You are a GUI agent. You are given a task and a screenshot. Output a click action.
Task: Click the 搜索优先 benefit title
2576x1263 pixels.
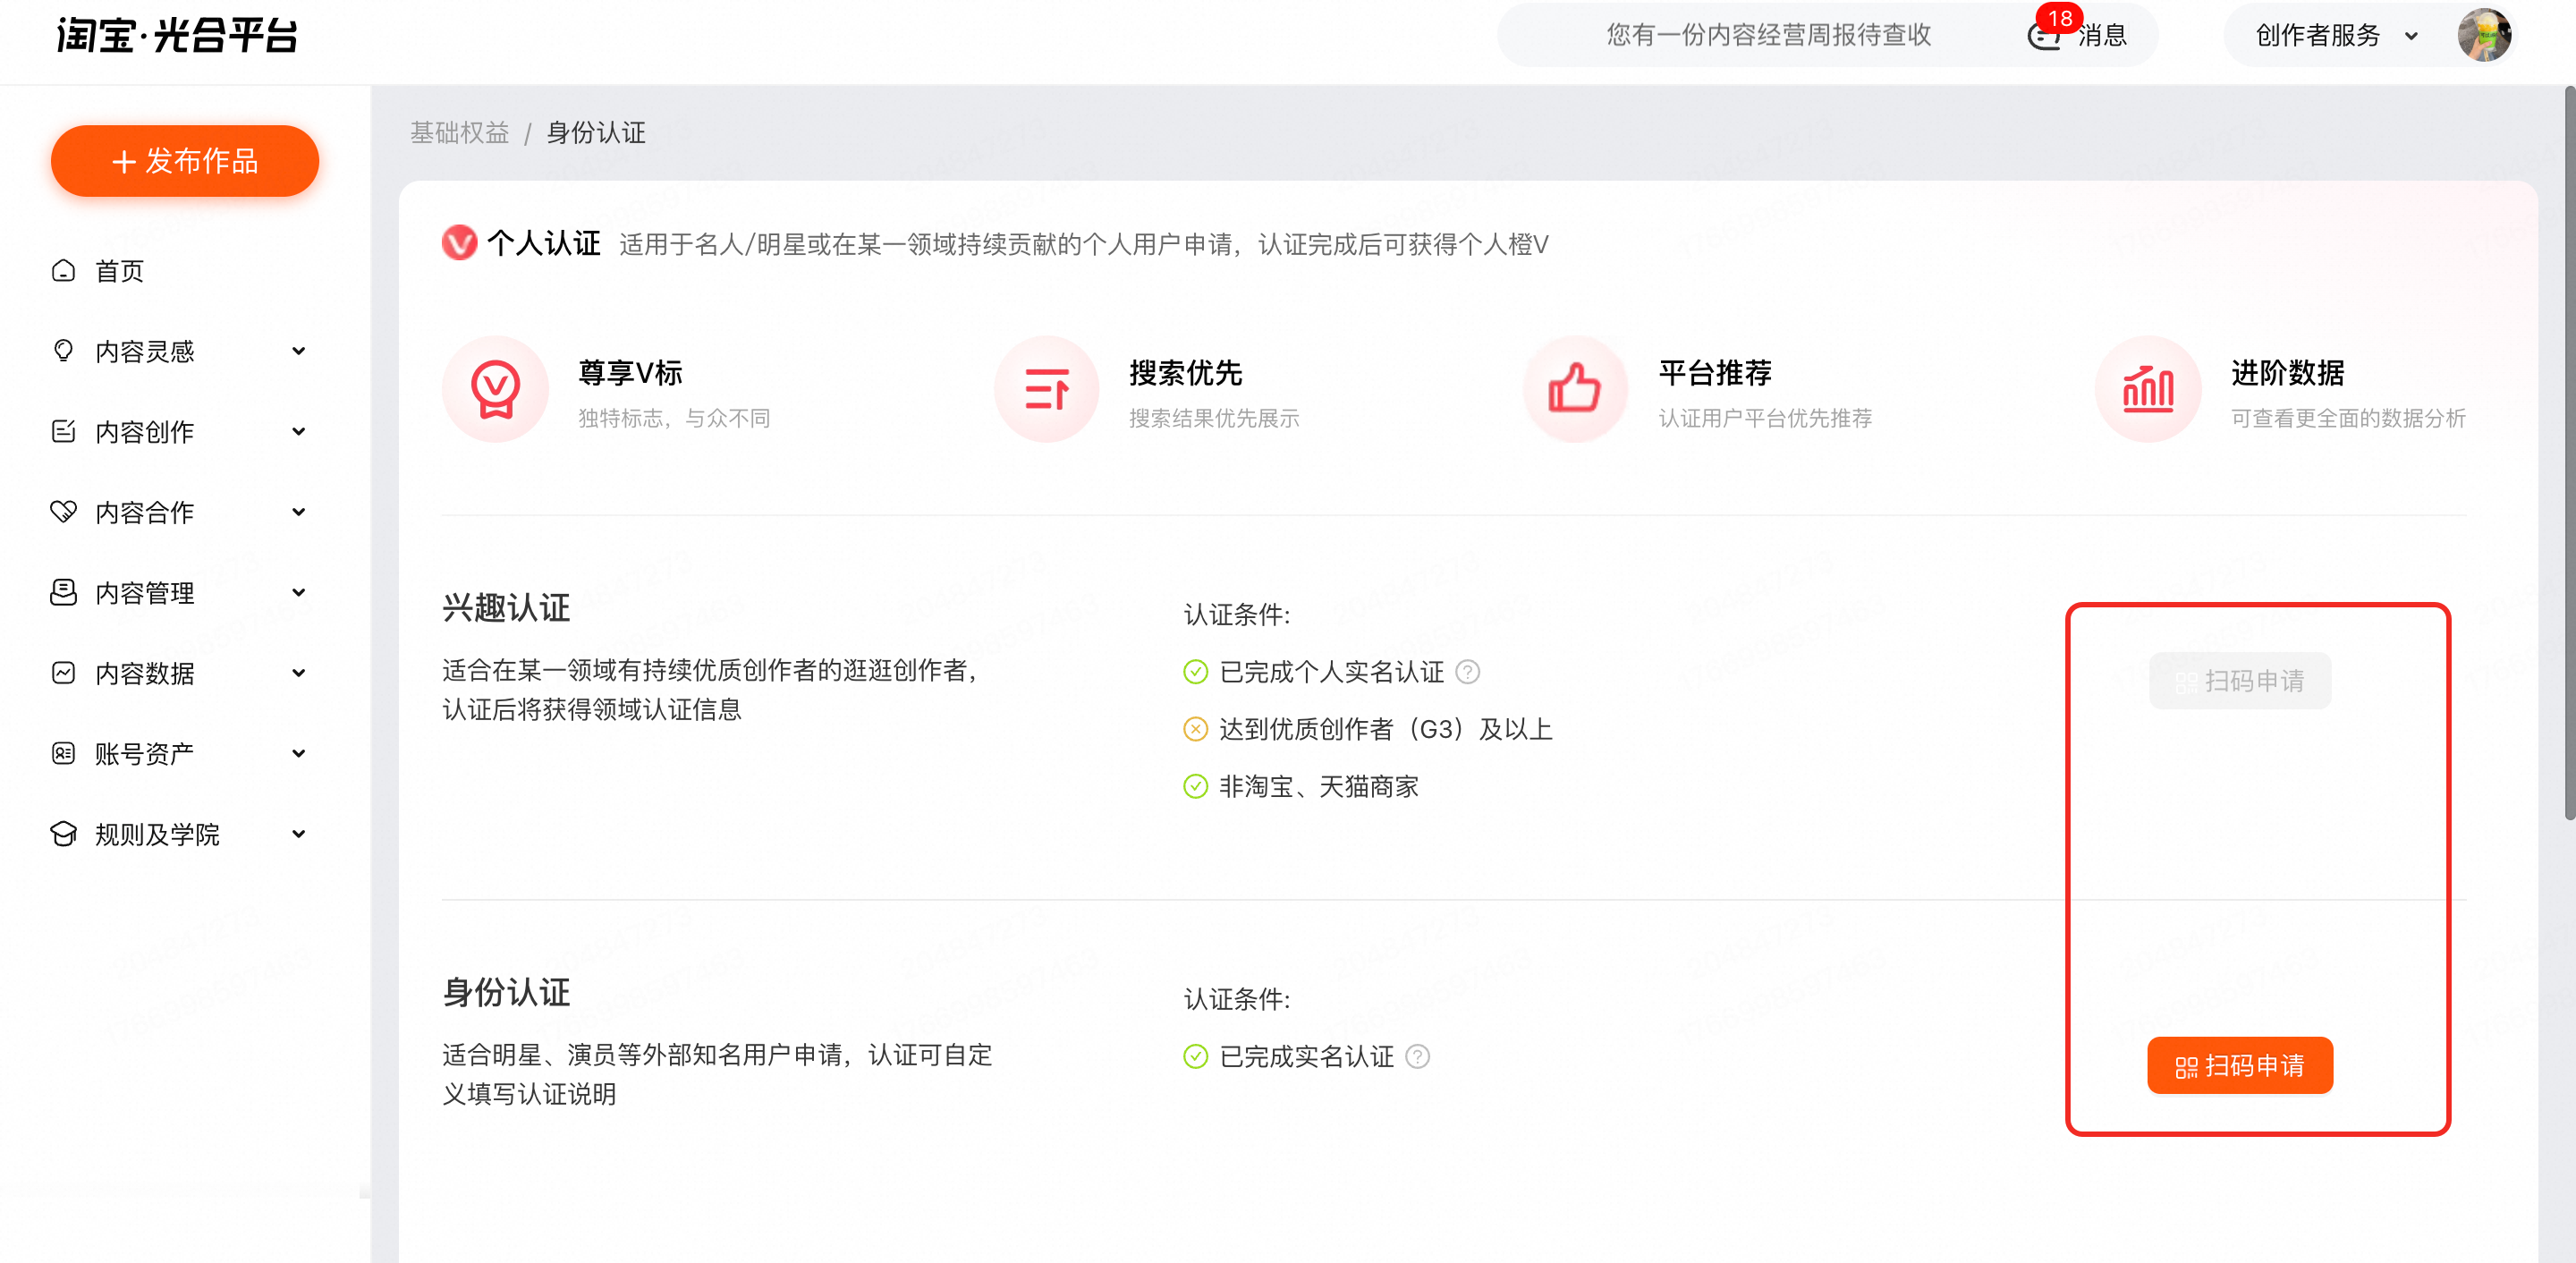1185,373
